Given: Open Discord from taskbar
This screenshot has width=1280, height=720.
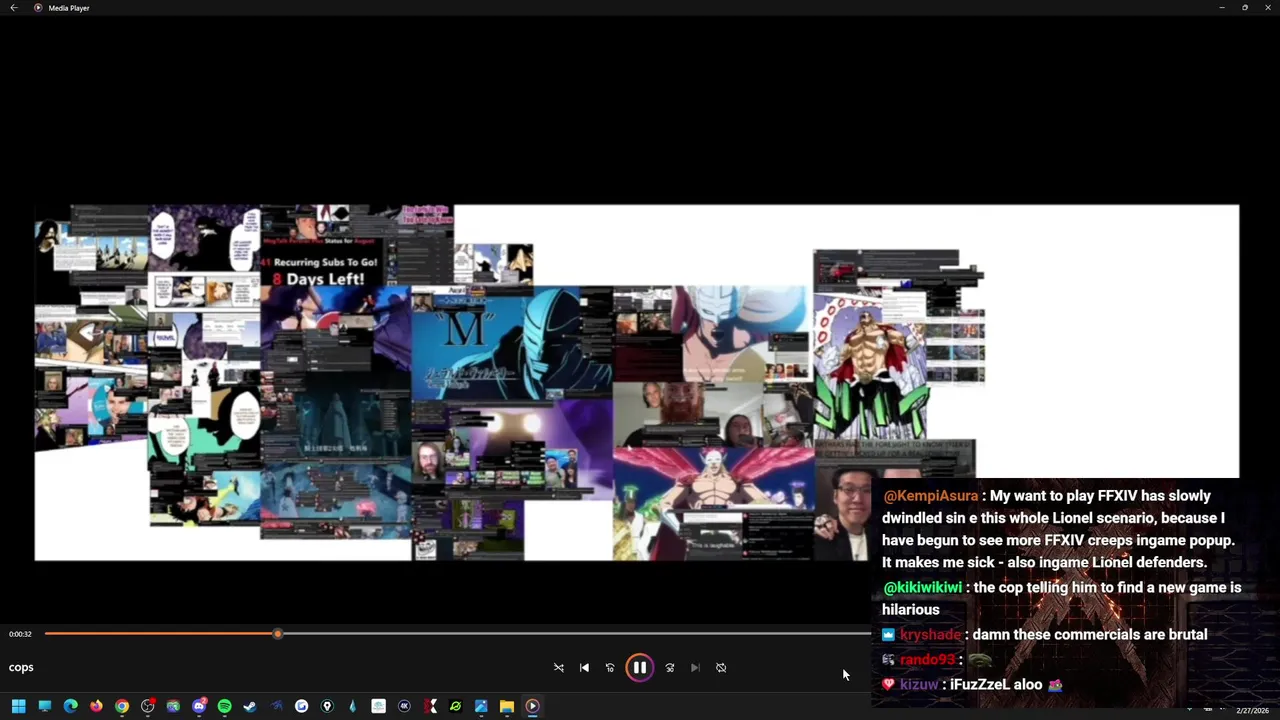Looking at the screenshot, I should click(199, 706).
